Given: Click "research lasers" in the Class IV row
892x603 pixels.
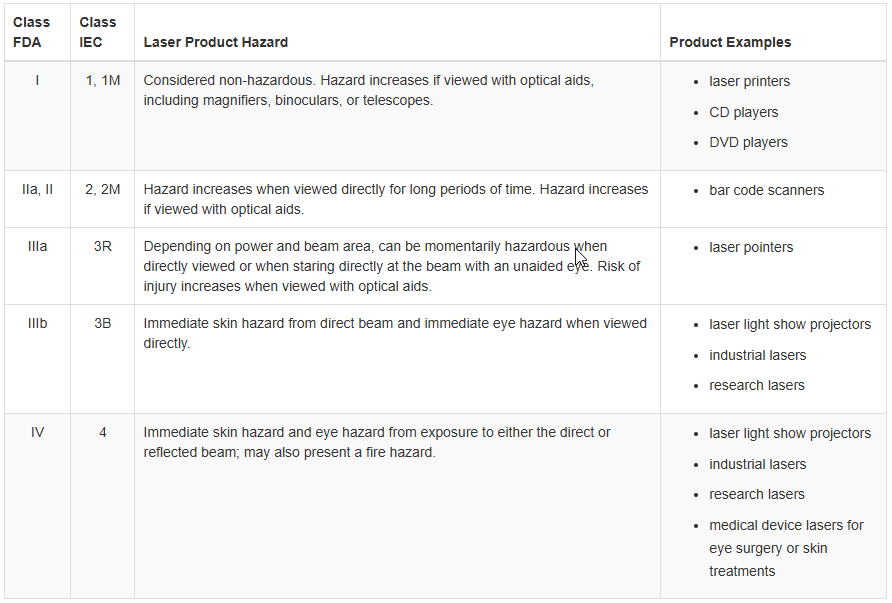Looking at the screenshot, I should click(x=756, y=494).
